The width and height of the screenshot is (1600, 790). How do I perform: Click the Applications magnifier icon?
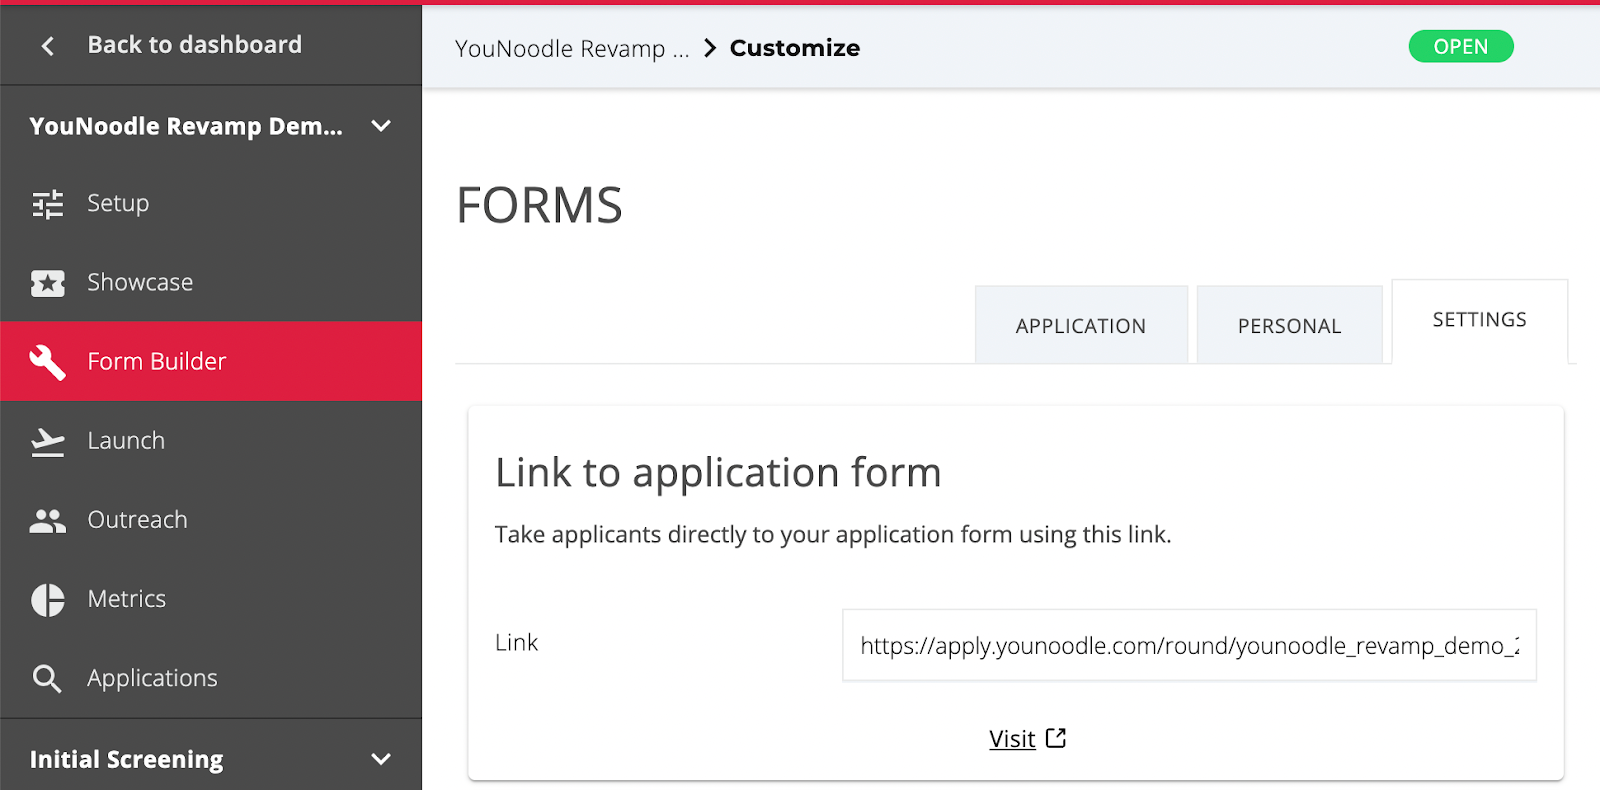pos(47,678)
